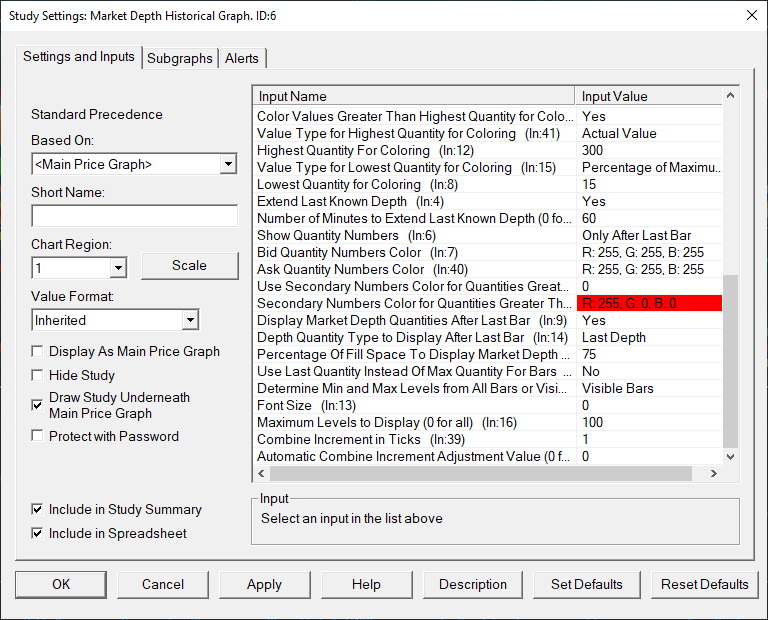Click the Input Value column header

(649, 96)
